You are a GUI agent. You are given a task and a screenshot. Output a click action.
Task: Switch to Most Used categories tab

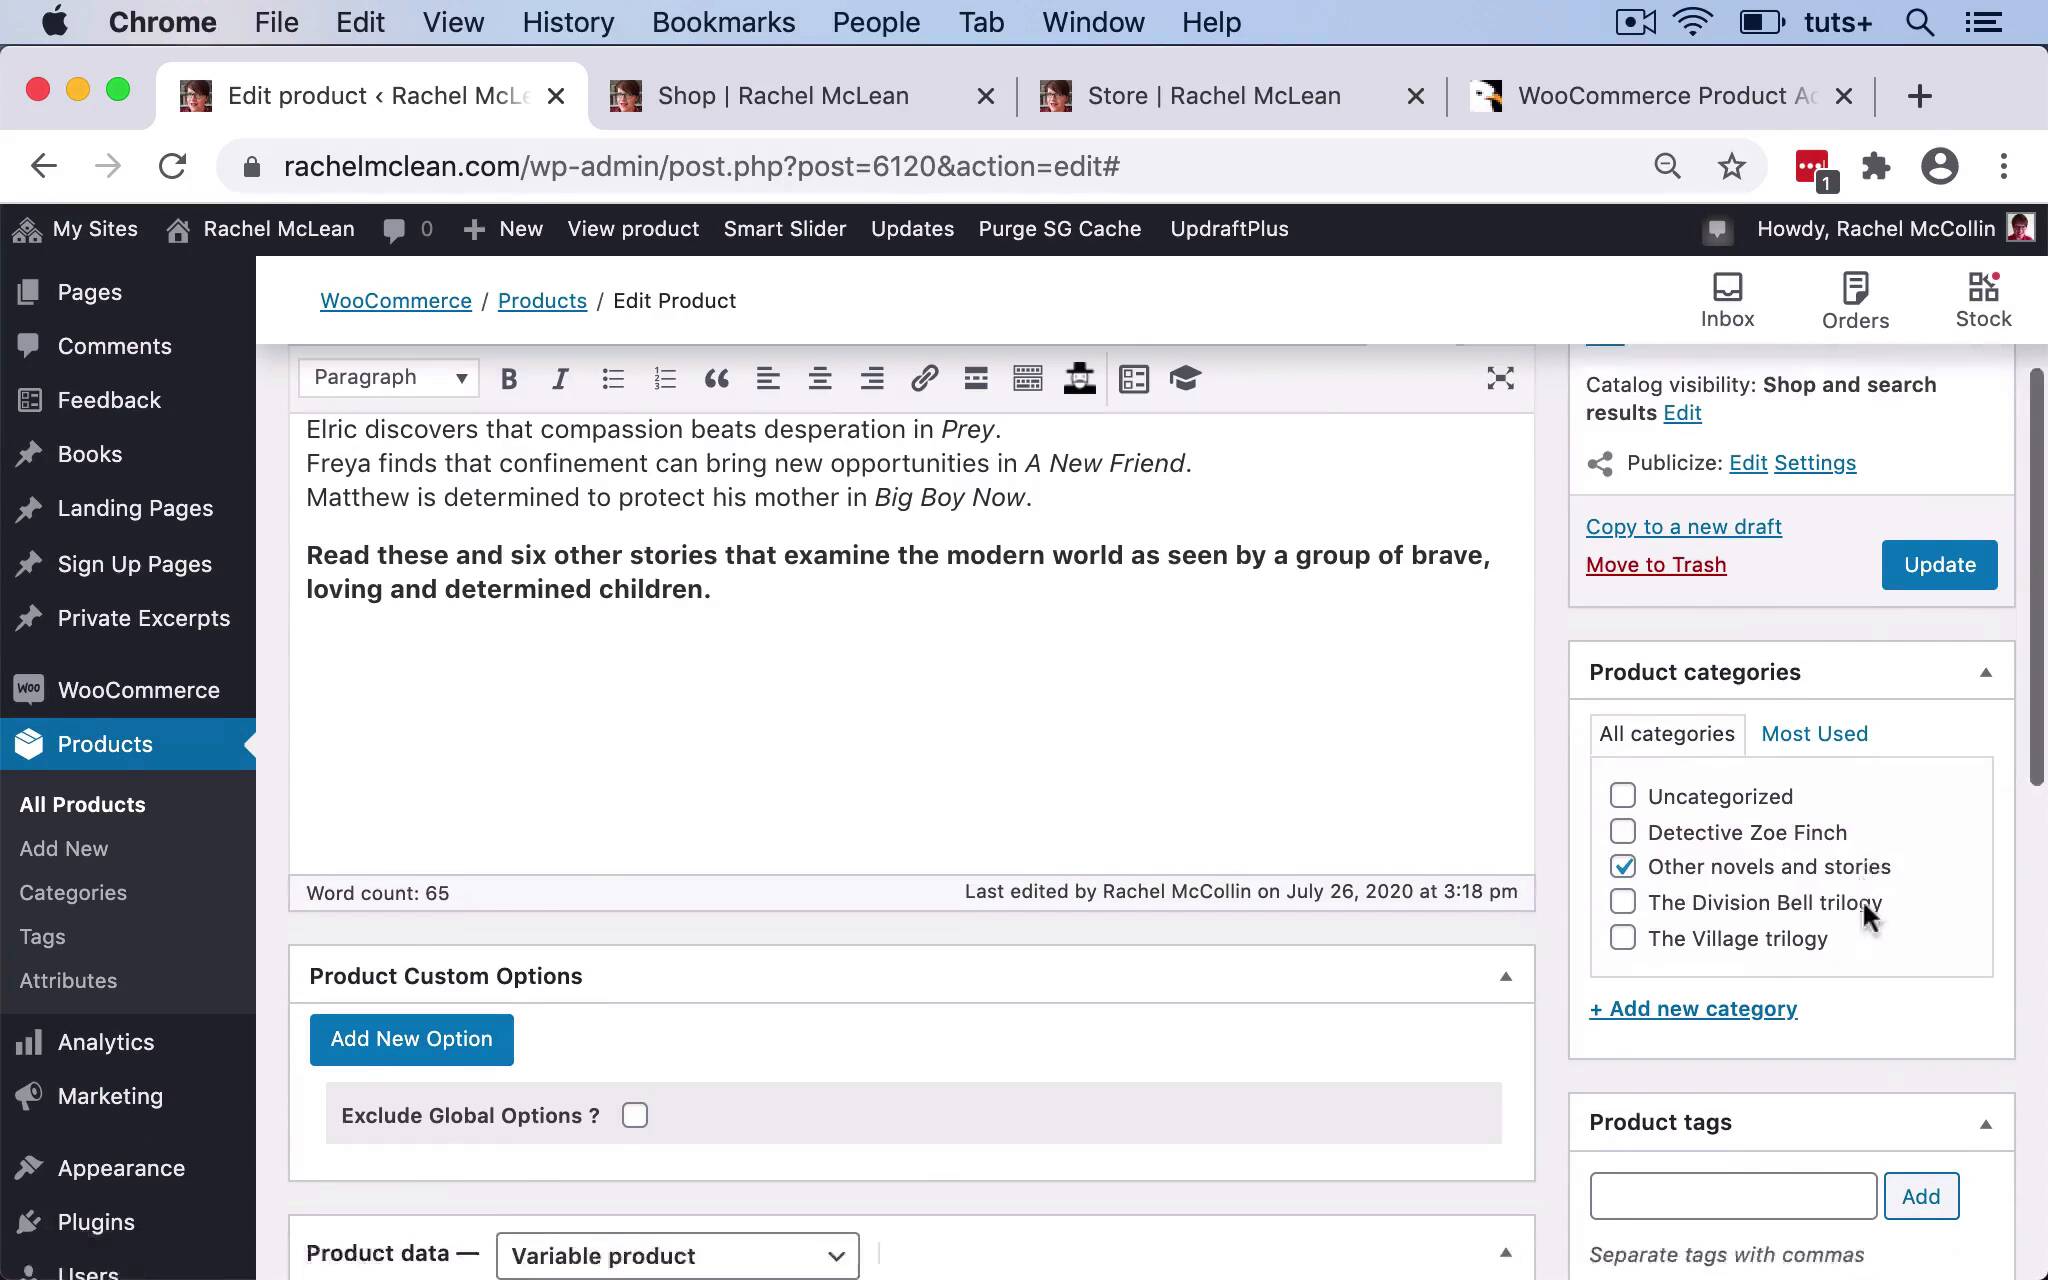(x=1814, y=734)
